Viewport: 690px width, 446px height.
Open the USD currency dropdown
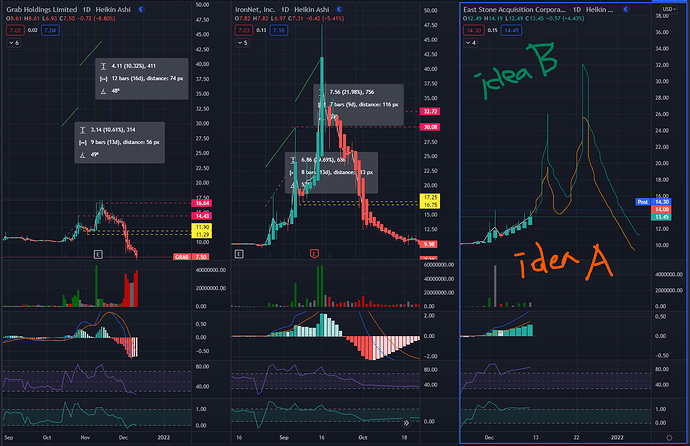(x=669, y=9)
